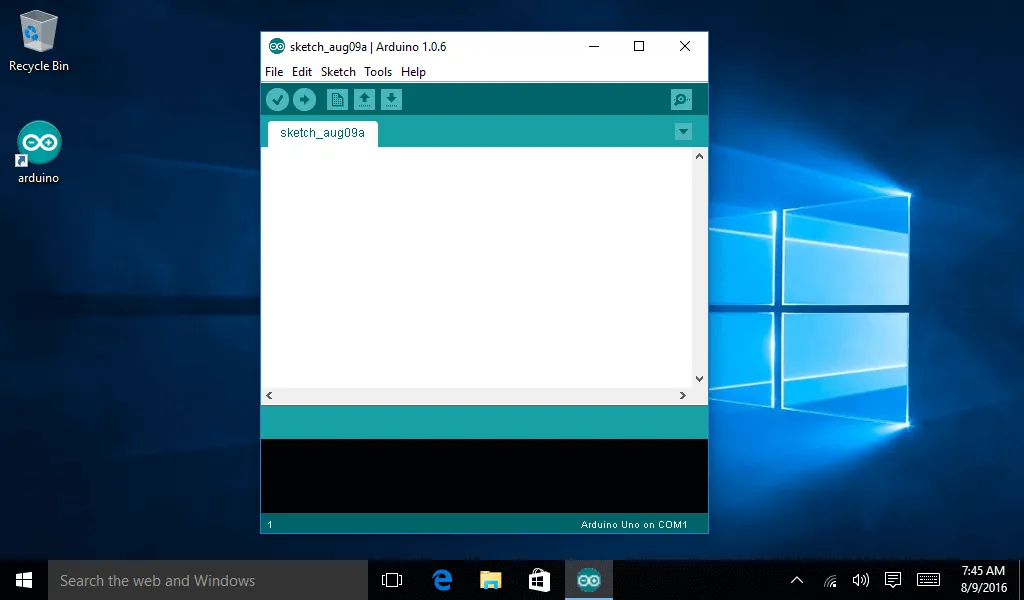Expand the tab options dropdown arrow

[683, 132]
